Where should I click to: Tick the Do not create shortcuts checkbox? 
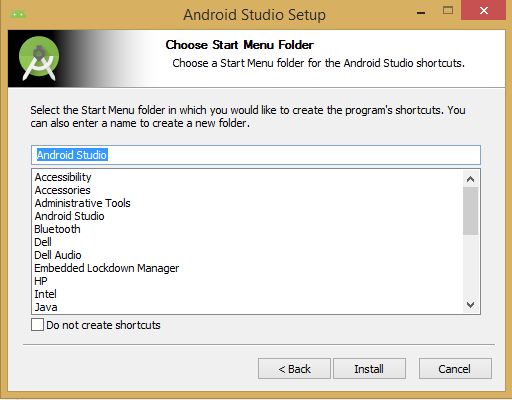37,324
